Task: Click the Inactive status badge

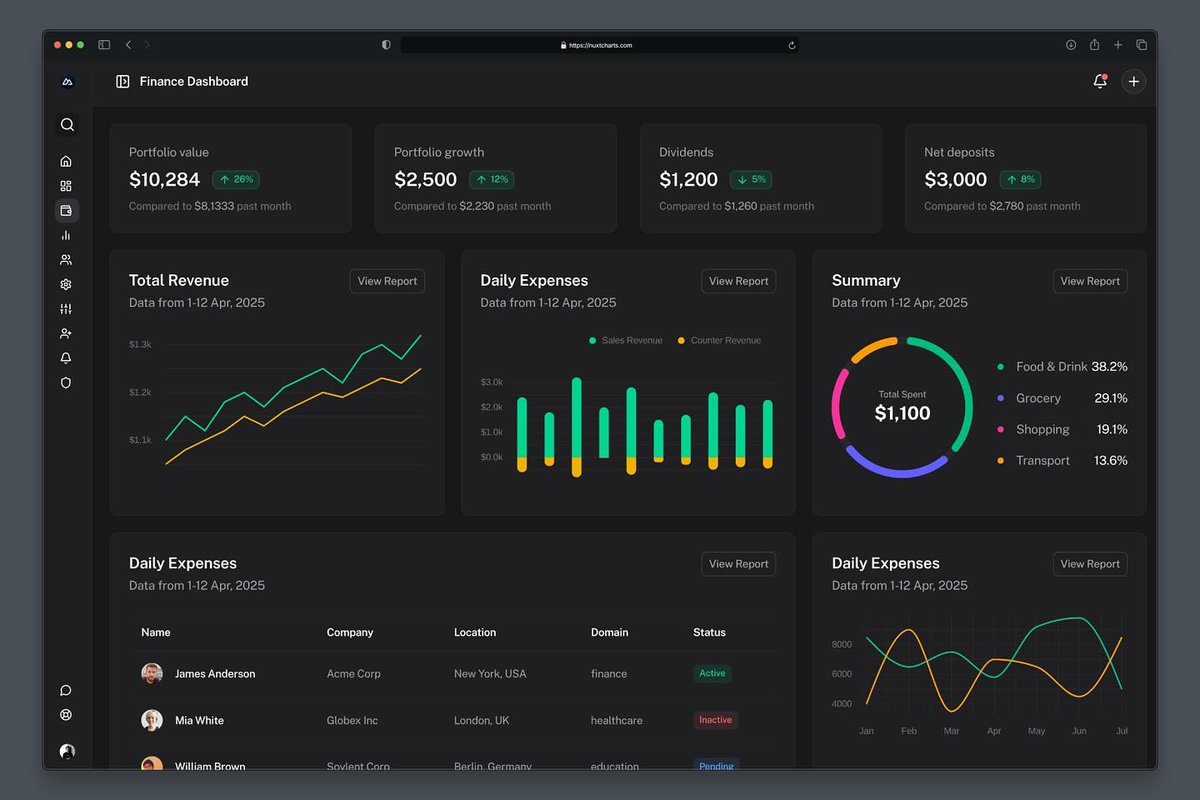Action: point(716,720)
